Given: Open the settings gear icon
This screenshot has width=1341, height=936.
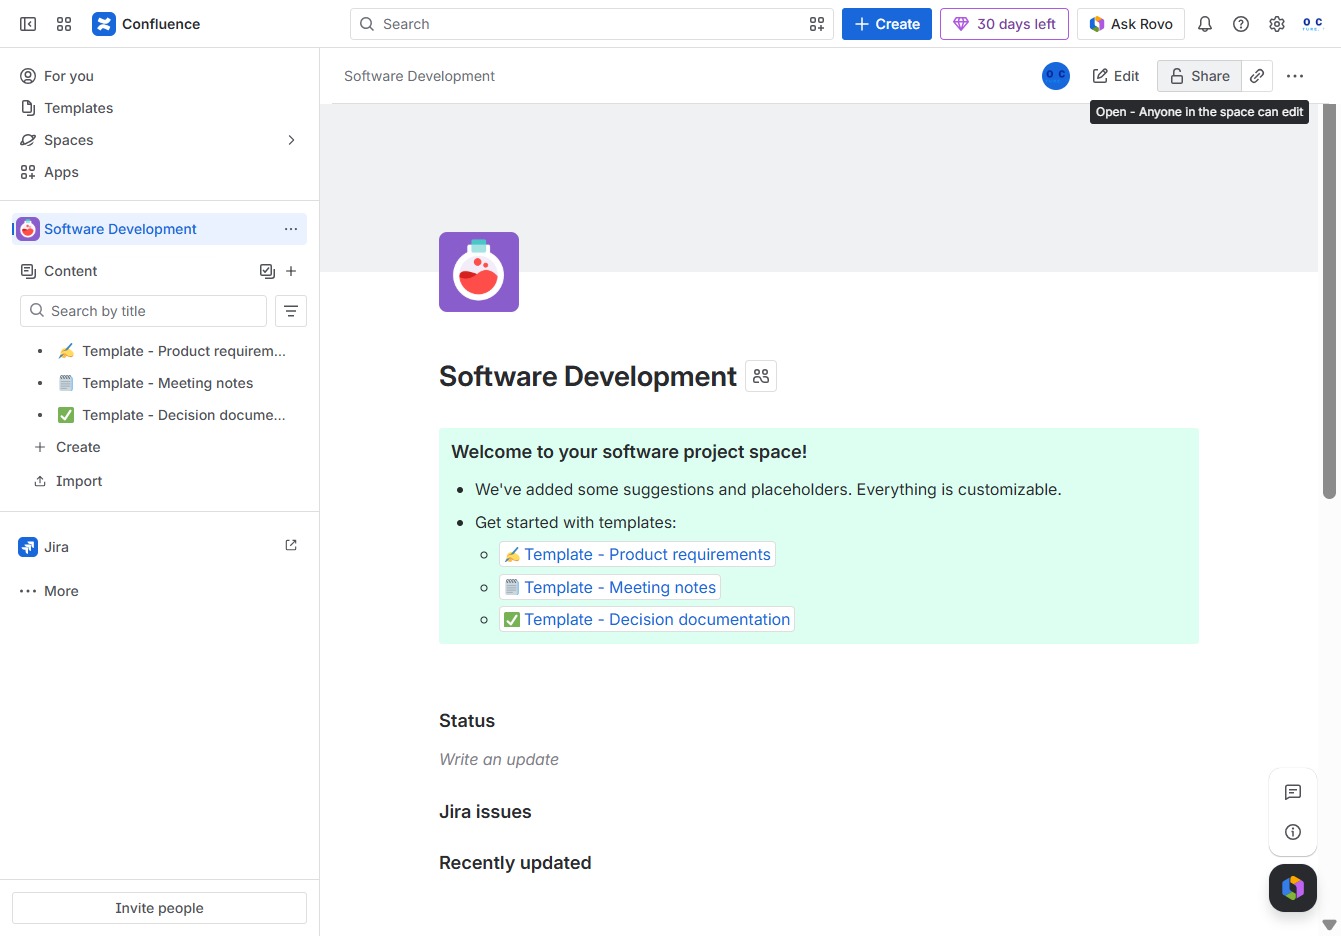Looking at the screenshot, I should click(x=1277, y=24).
